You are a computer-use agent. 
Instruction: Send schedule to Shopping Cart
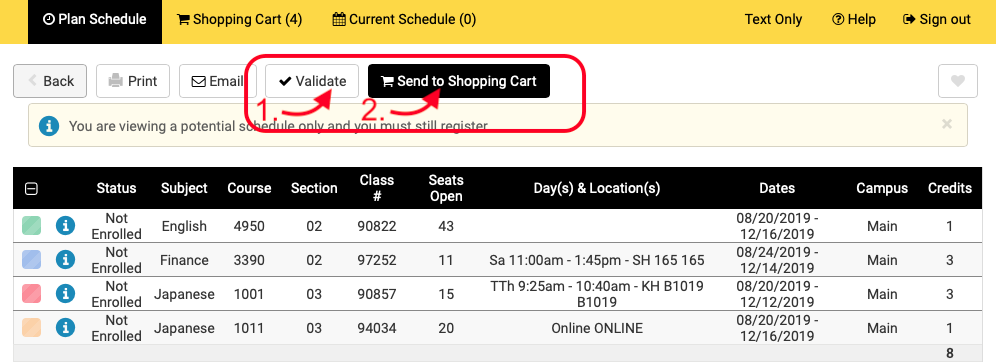(459, 81)
